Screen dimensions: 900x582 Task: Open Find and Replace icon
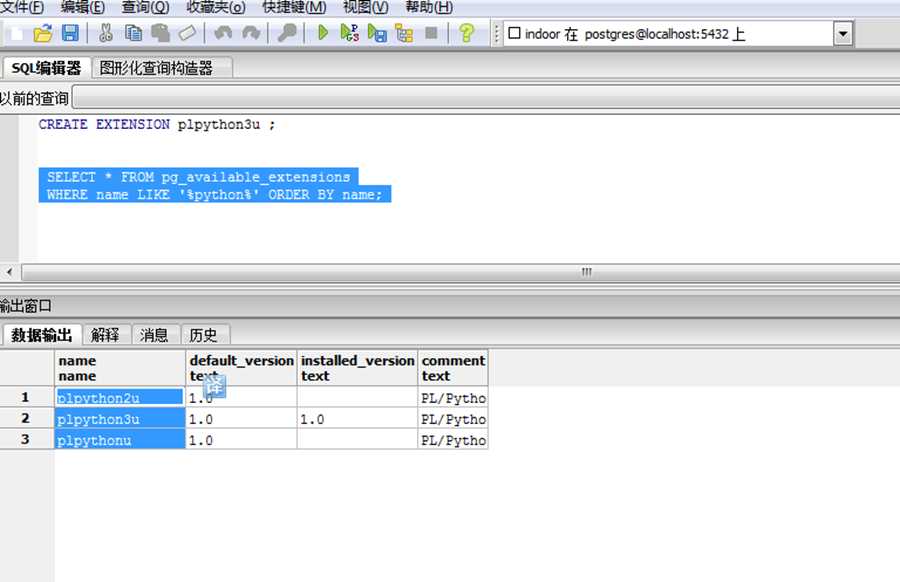pos(286,33)
